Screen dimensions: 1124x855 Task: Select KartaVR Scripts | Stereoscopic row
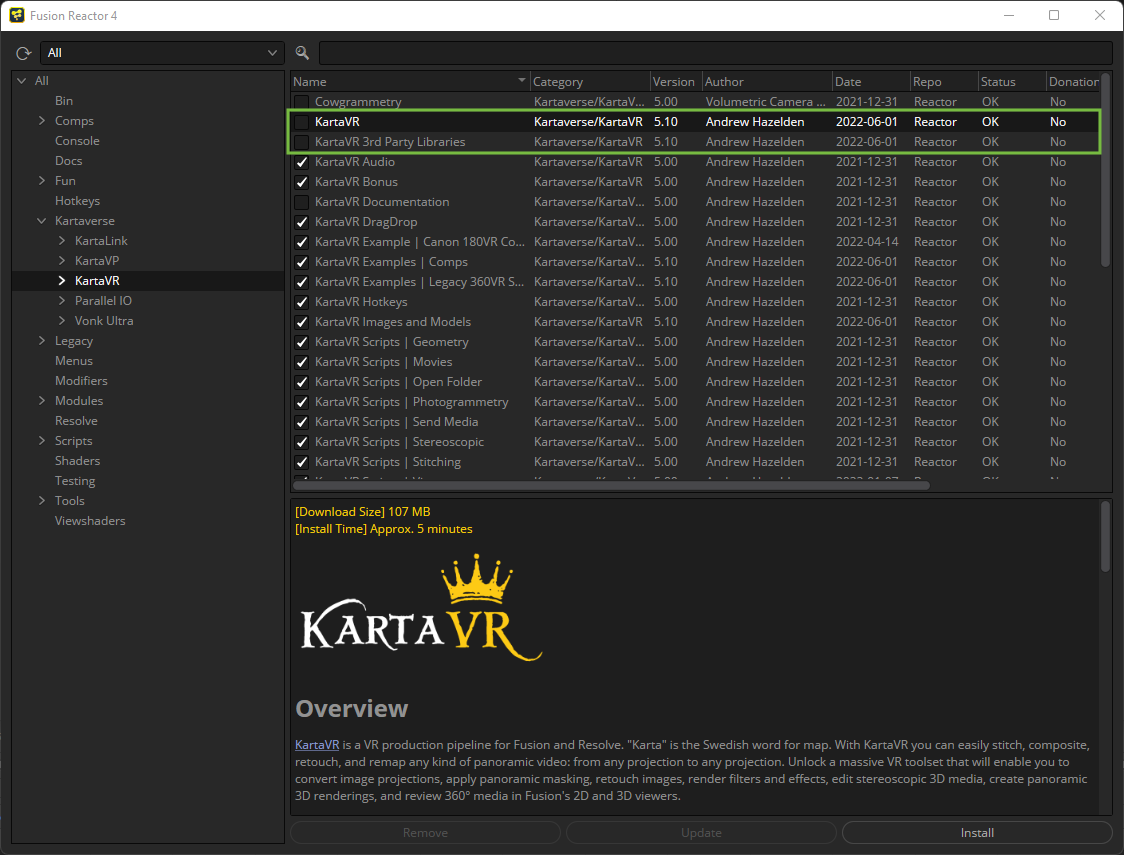pos(694,442)
